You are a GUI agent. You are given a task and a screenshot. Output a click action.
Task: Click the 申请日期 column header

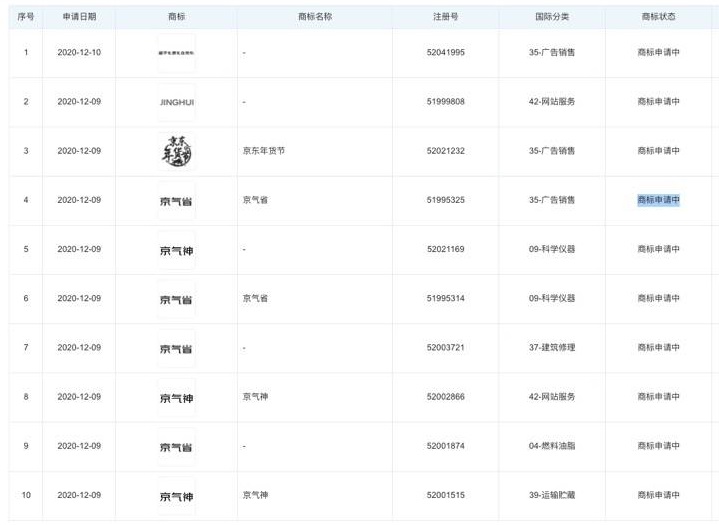point(79,17)
